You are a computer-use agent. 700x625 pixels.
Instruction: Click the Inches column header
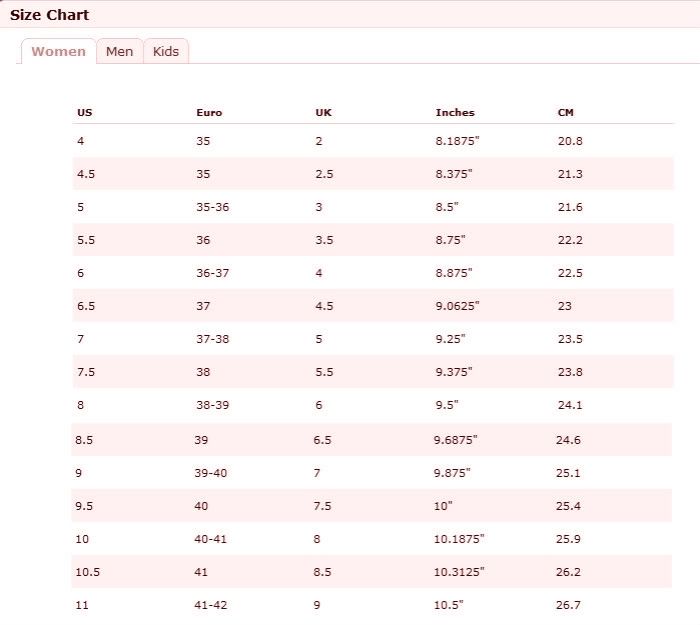455,112
